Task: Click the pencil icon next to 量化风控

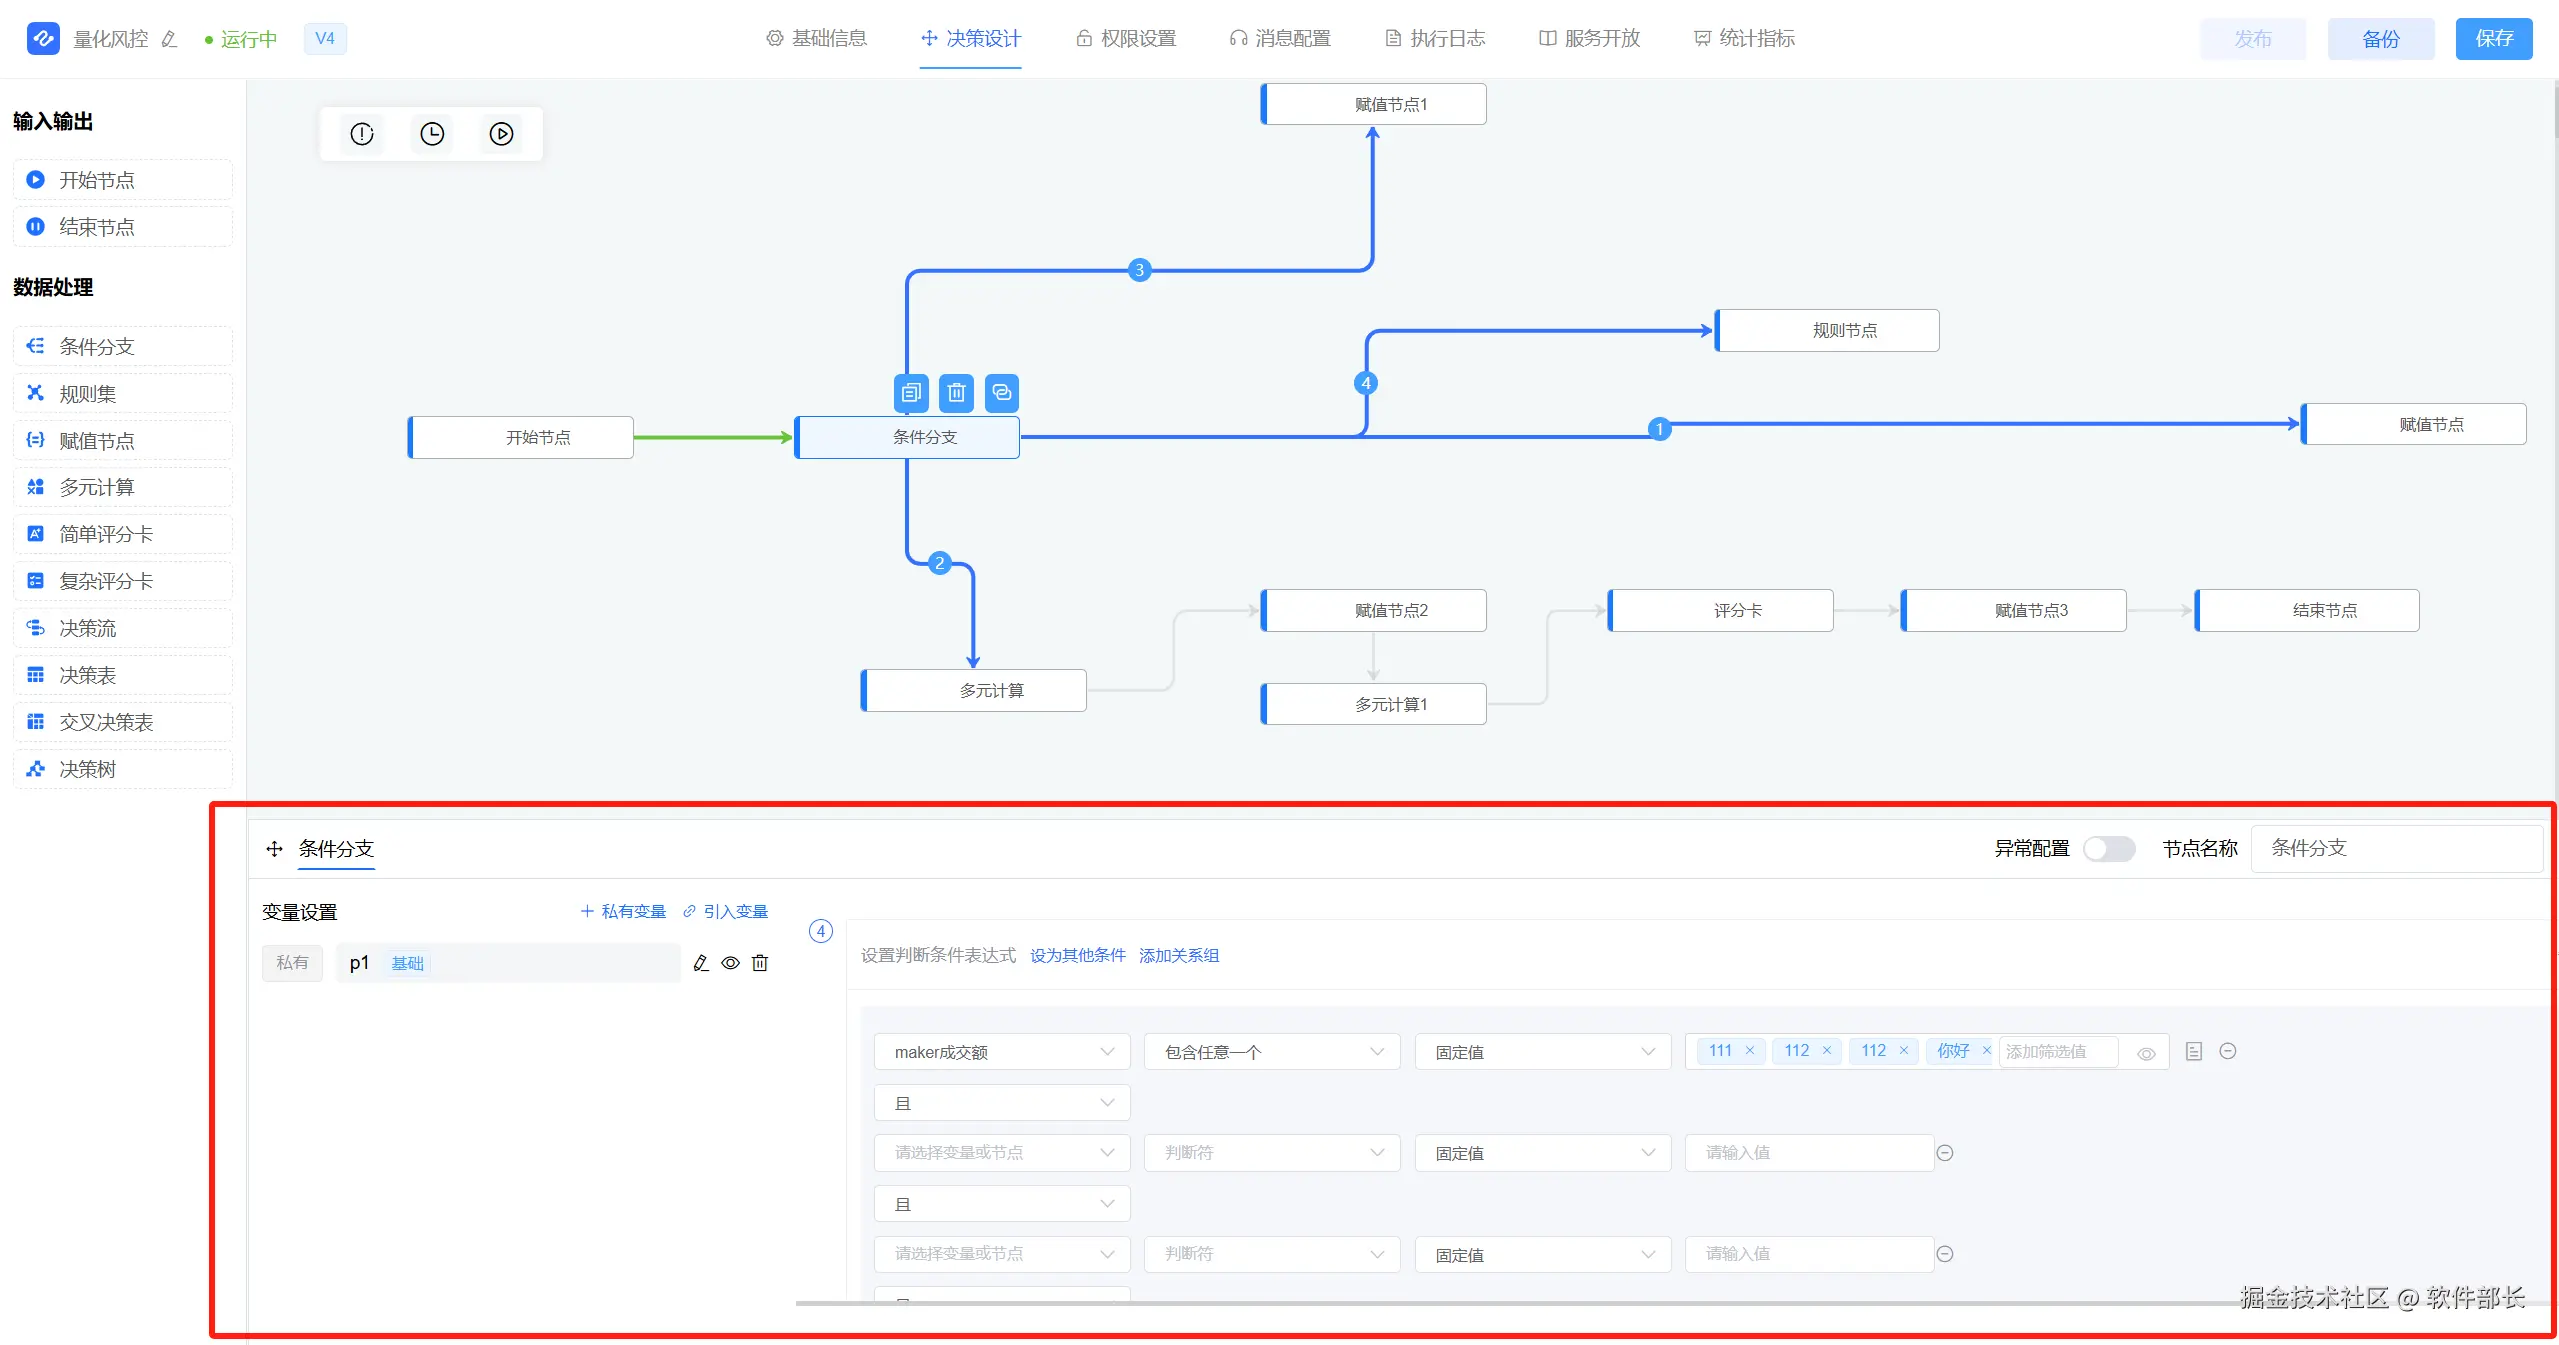Action: click(x=169, y=39)
